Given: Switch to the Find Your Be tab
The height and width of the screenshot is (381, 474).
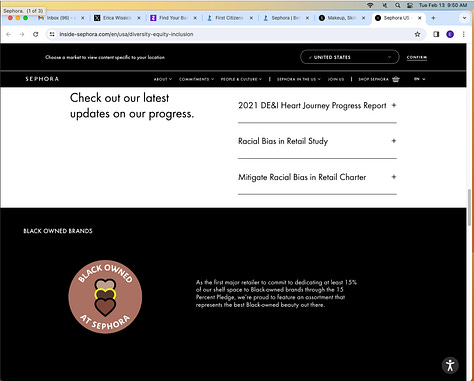Looking at the screenshot, I should click(172, 18).
